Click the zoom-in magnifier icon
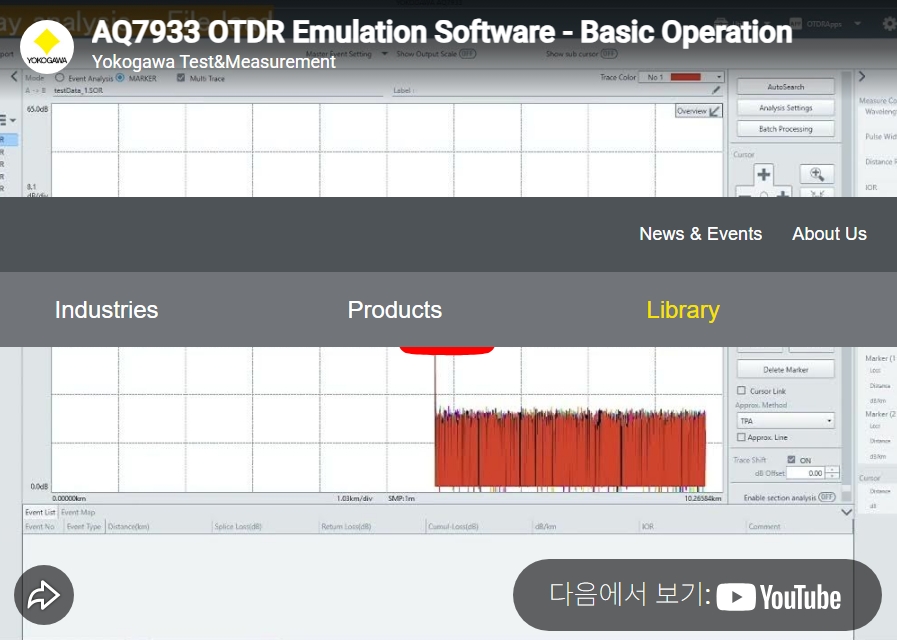897x640 pixels. pos(816,174)
